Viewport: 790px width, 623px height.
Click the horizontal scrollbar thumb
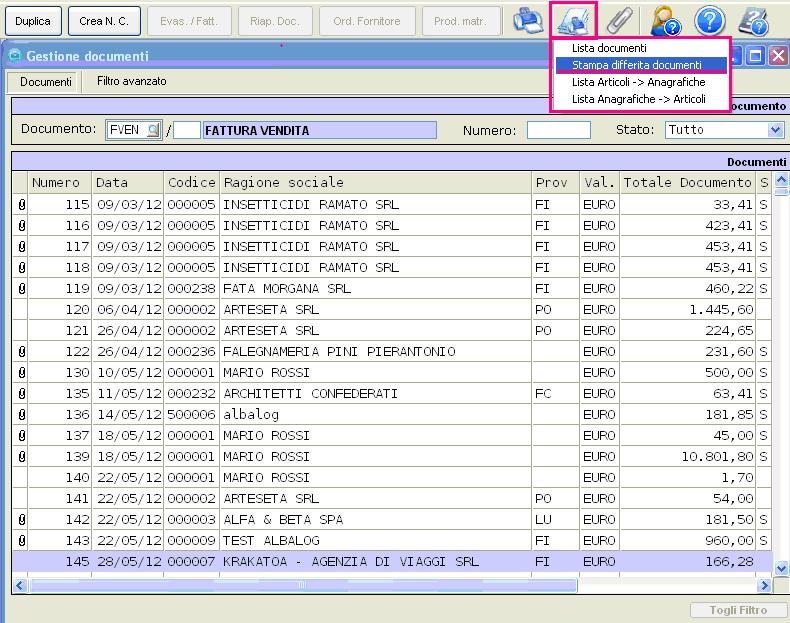pos(303,585)
